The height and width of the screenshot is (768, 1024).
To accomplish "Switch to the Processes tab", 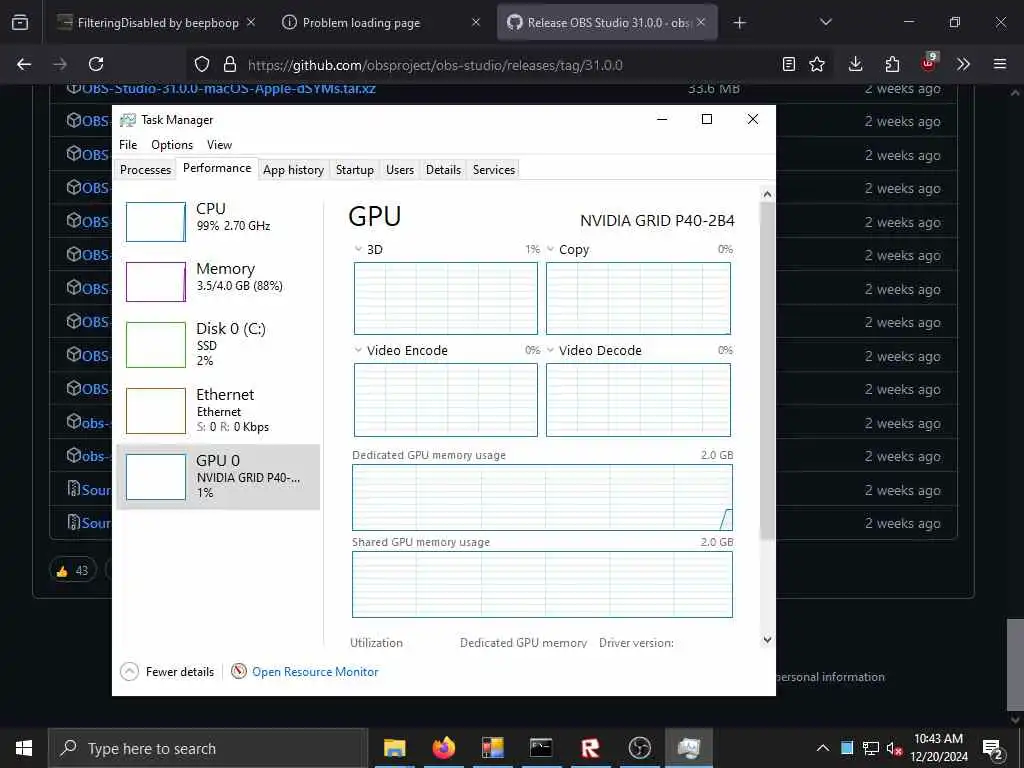I will [145, 170].
